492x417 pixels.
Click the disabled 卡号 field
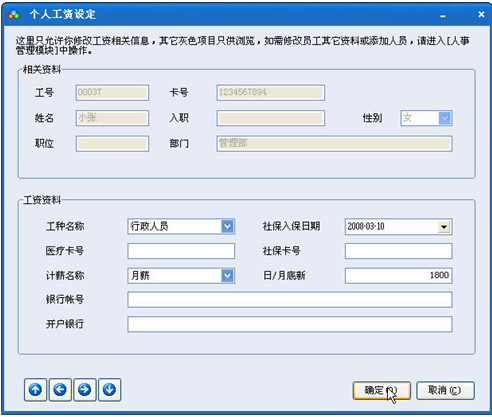[270, 93]
